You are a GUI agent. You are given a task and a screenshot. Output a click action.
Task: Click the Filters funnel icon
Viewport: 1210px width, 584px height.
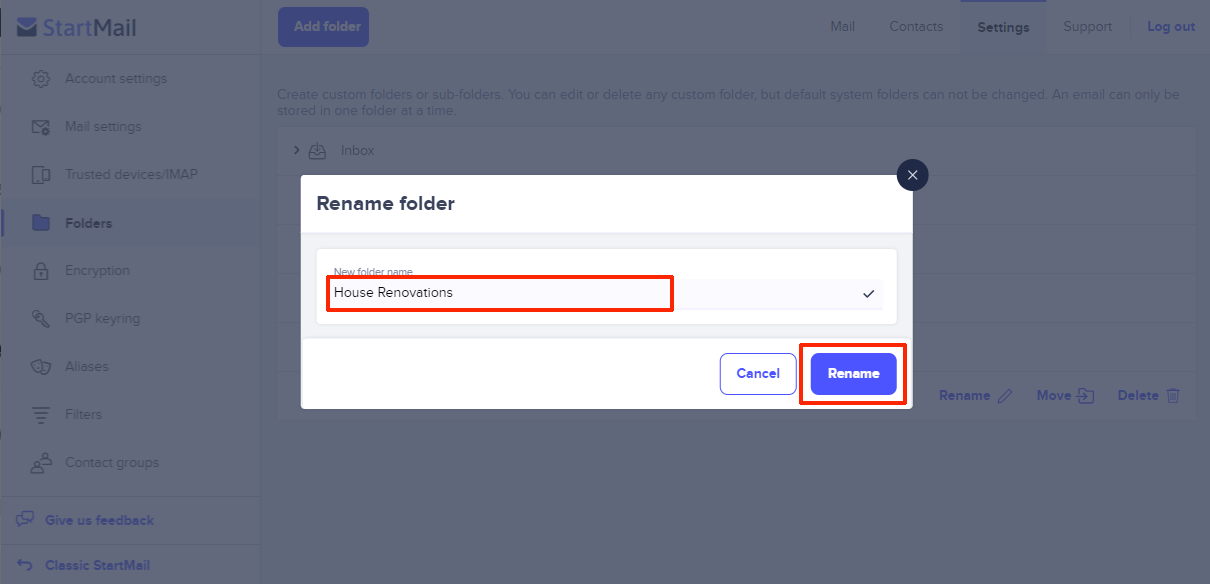[x=41, y=415]
